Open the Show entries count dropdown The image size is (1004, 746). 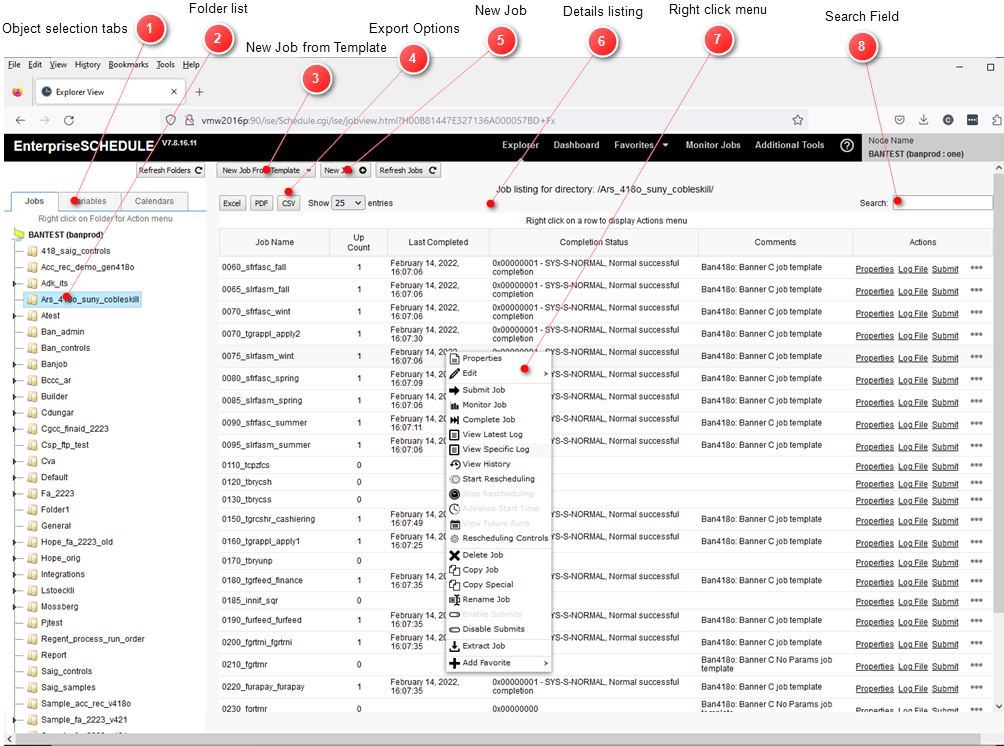click(348, 203)
